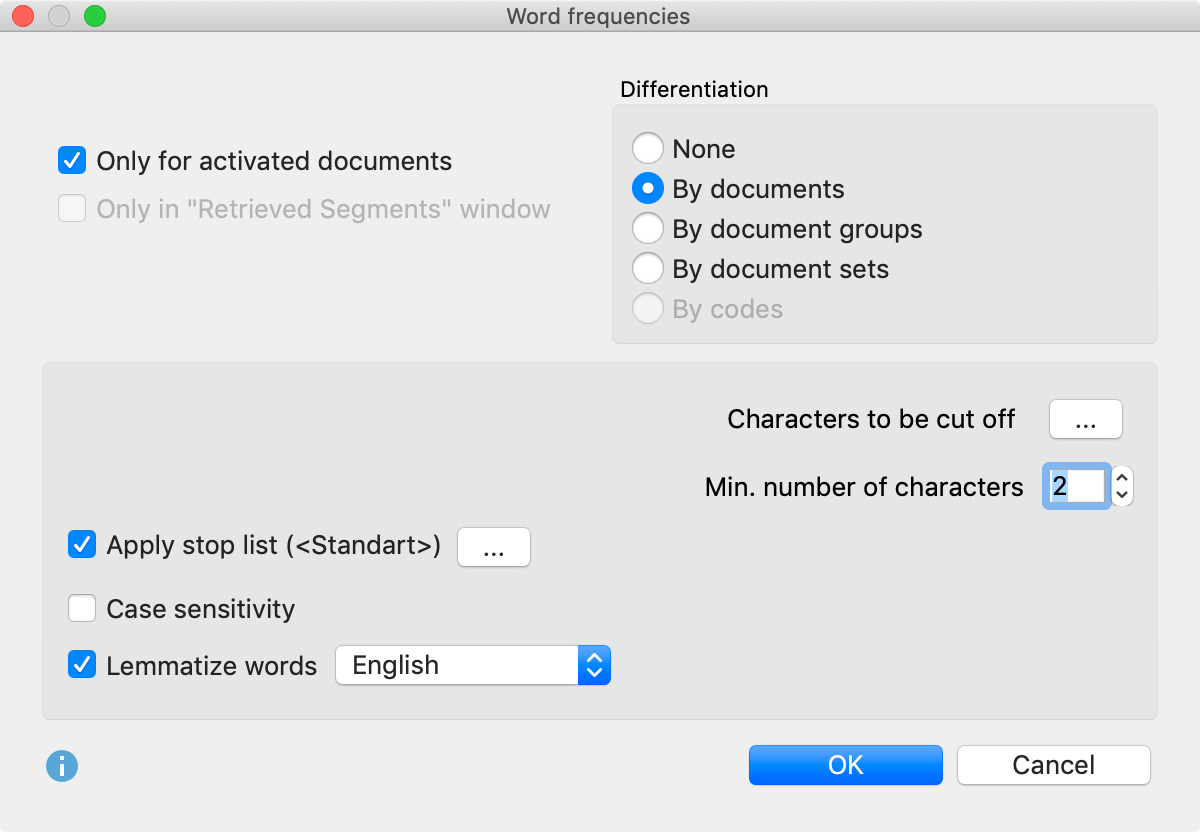Click the Min. number of characters field
This screenshot has width=1200, height=832.
click(1076, 487)
